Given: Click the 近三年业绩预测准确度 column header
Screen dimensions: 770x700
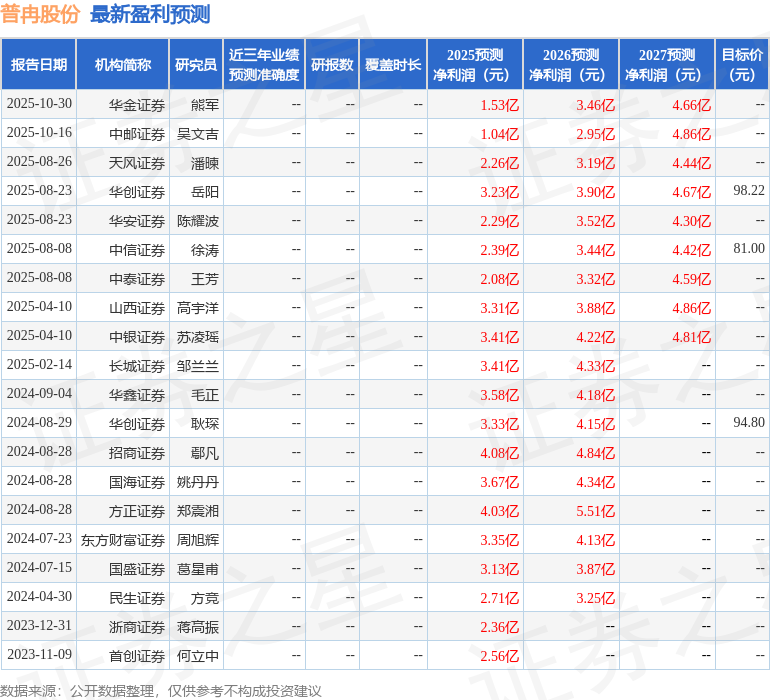Looking at the screenshot, I should [264, 65].
